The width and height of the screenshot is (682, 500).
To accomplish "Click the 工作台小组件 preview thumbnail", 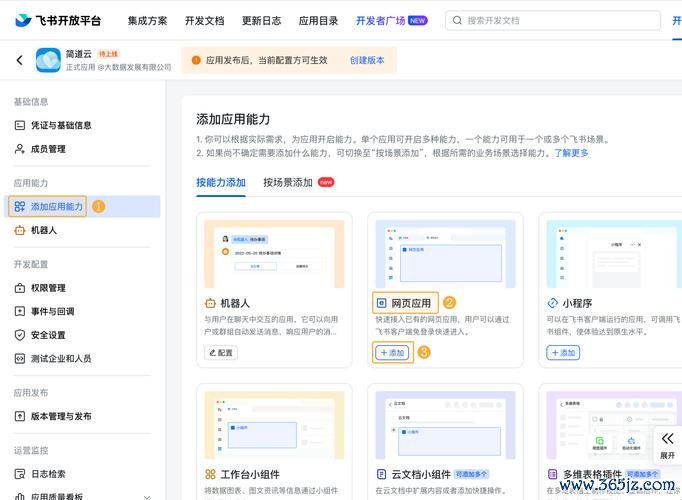I will 274,425.
